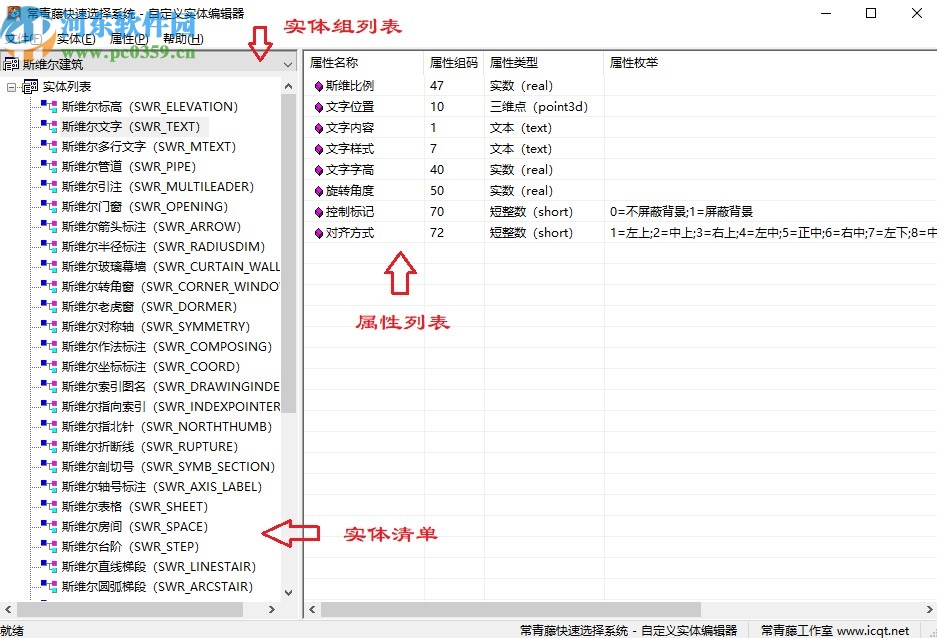Click the 斯维尔表格 (SWR_SHEET) entity icon

(x=48, y=506)
